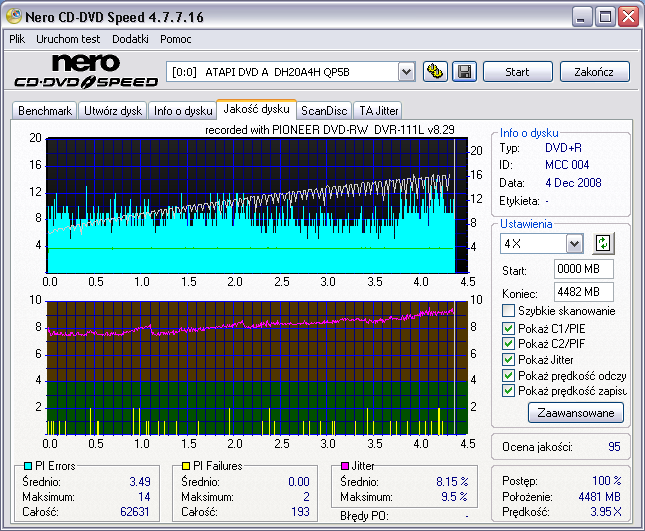Click the Nero disc icon in the title bar

coord(14,16)
